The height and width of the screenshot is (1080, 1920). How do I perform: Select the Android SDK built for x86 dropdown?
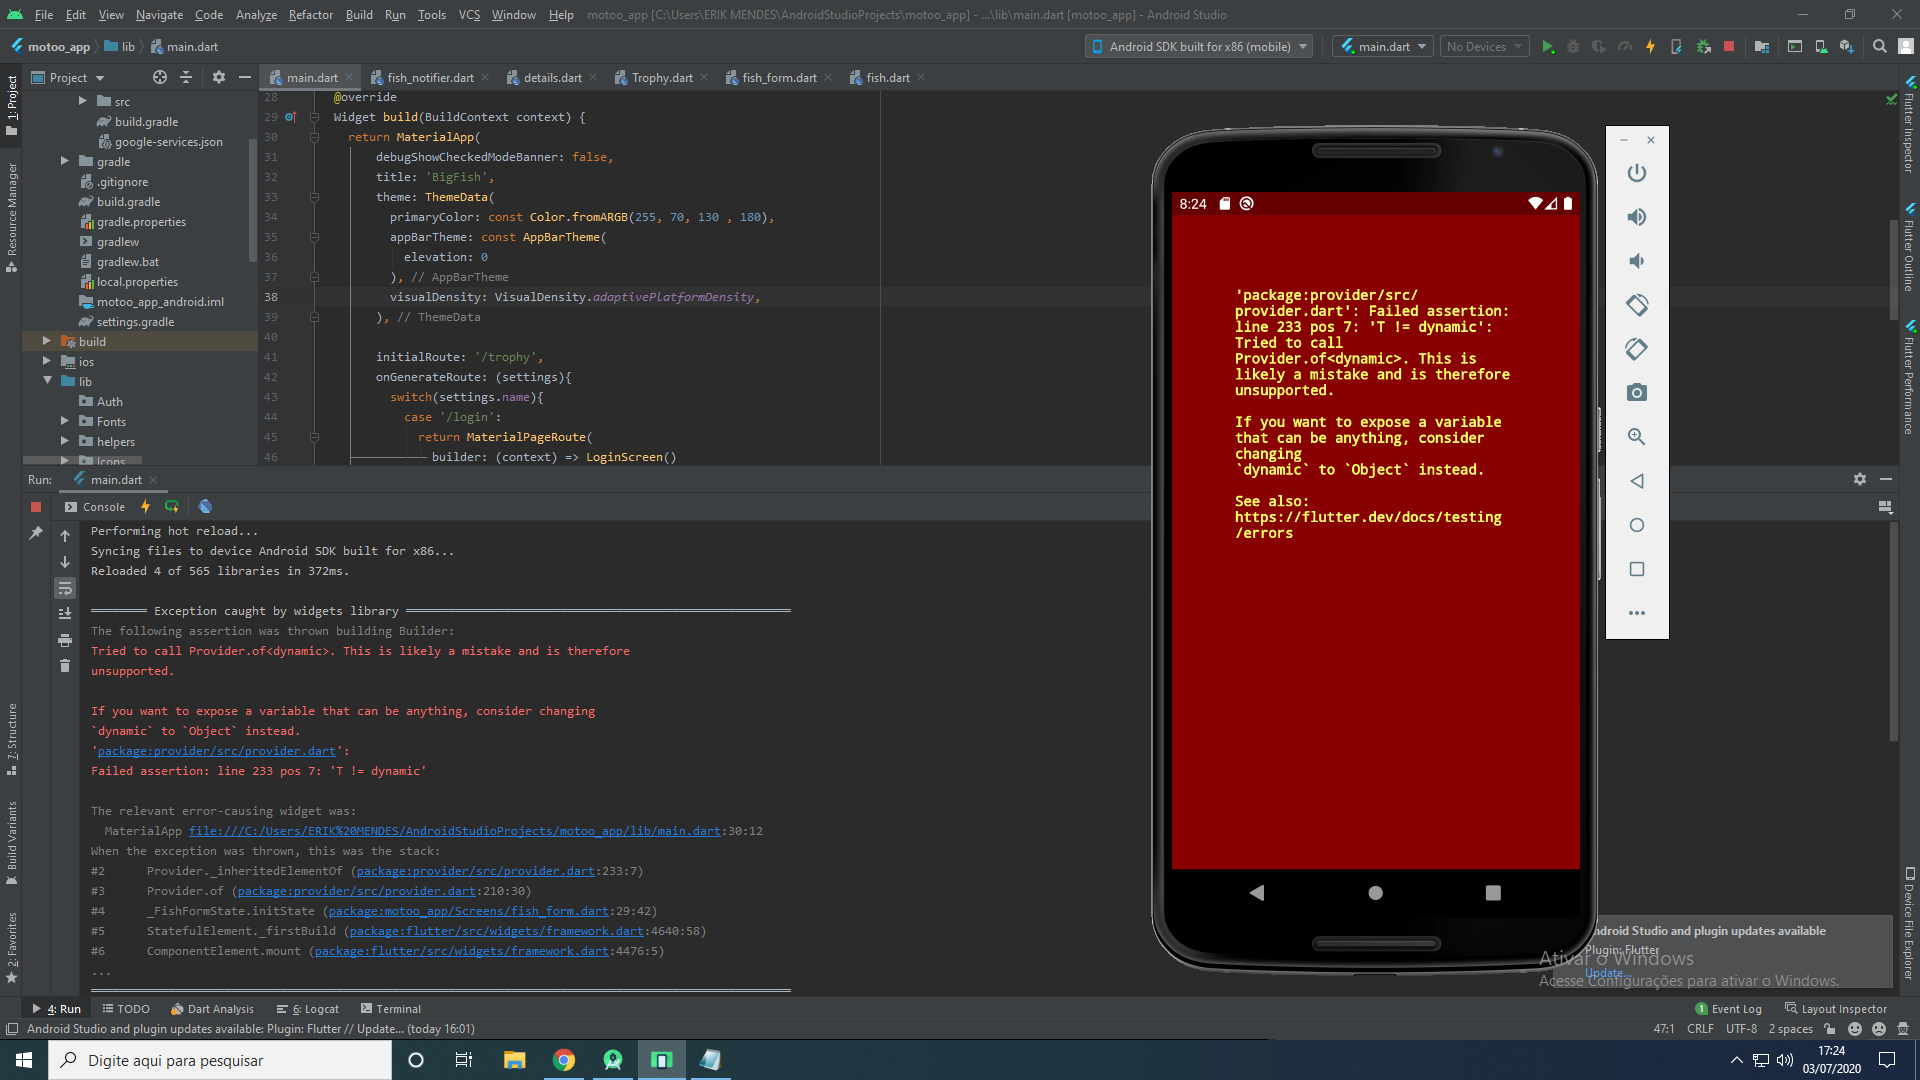[x=1195, y=46]
